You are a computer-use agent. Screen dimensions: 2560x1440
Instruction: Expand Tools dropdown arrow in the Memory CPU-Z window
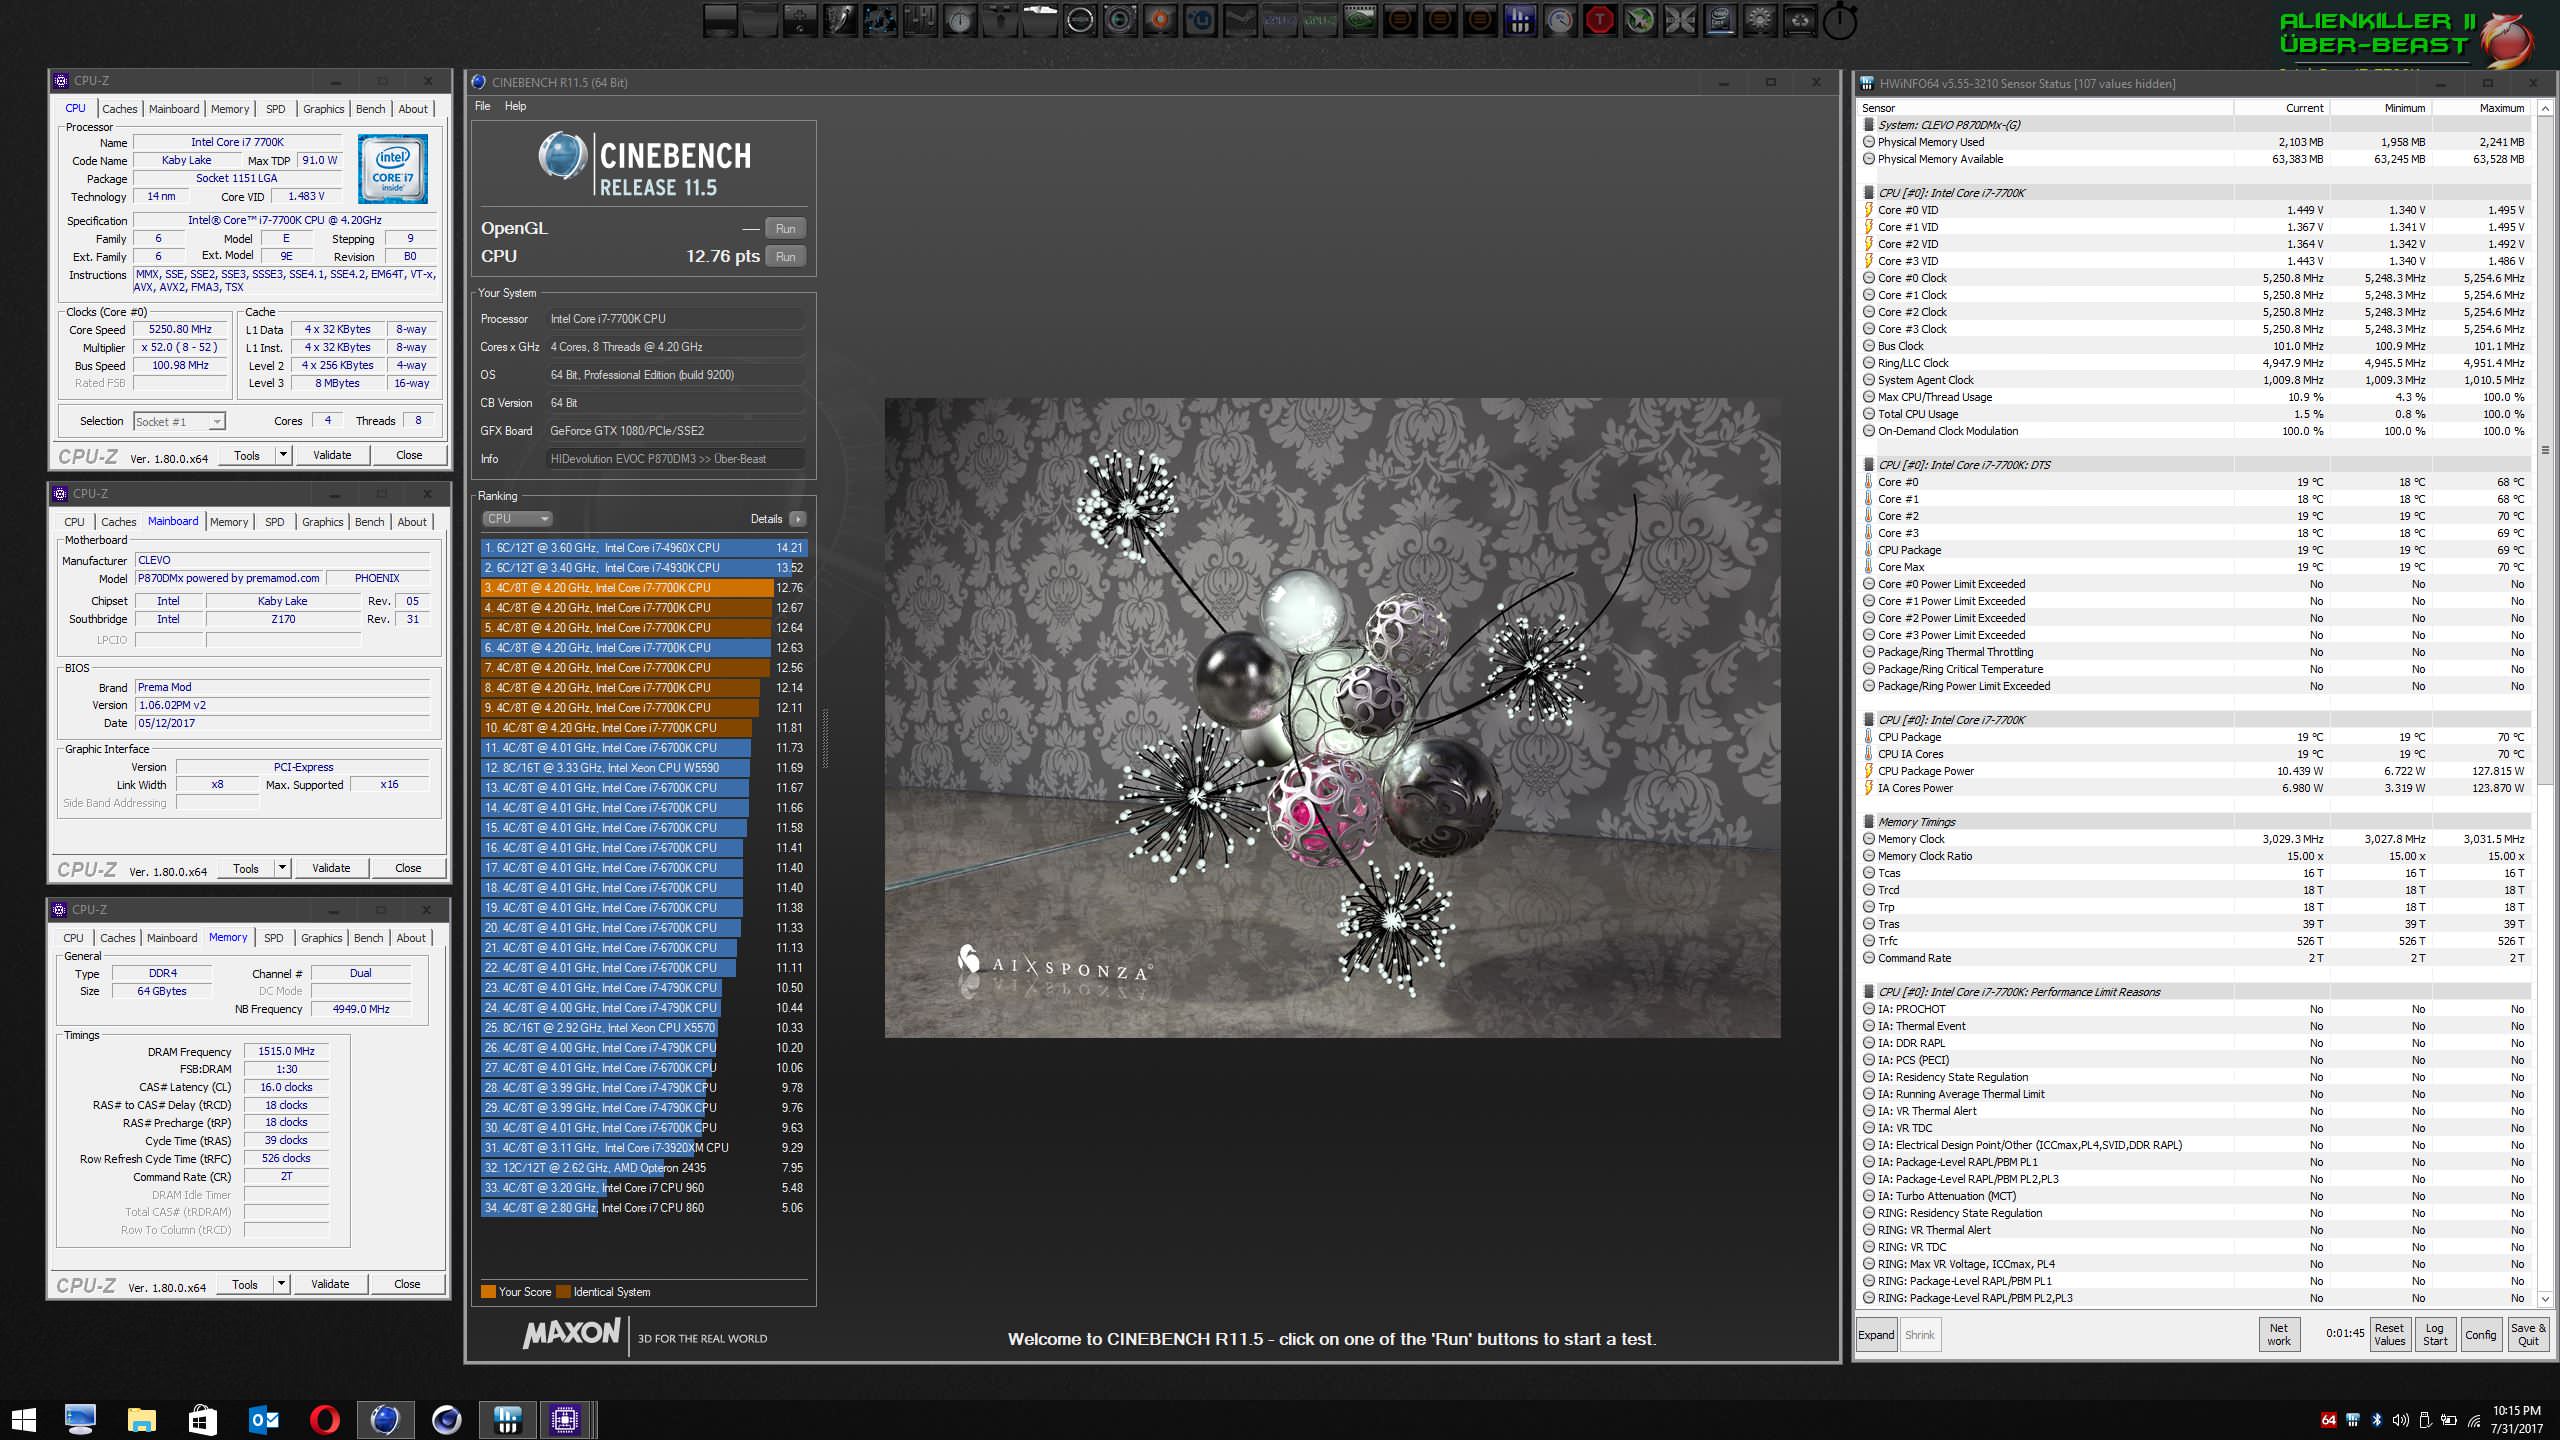(x=282, y=1284)
